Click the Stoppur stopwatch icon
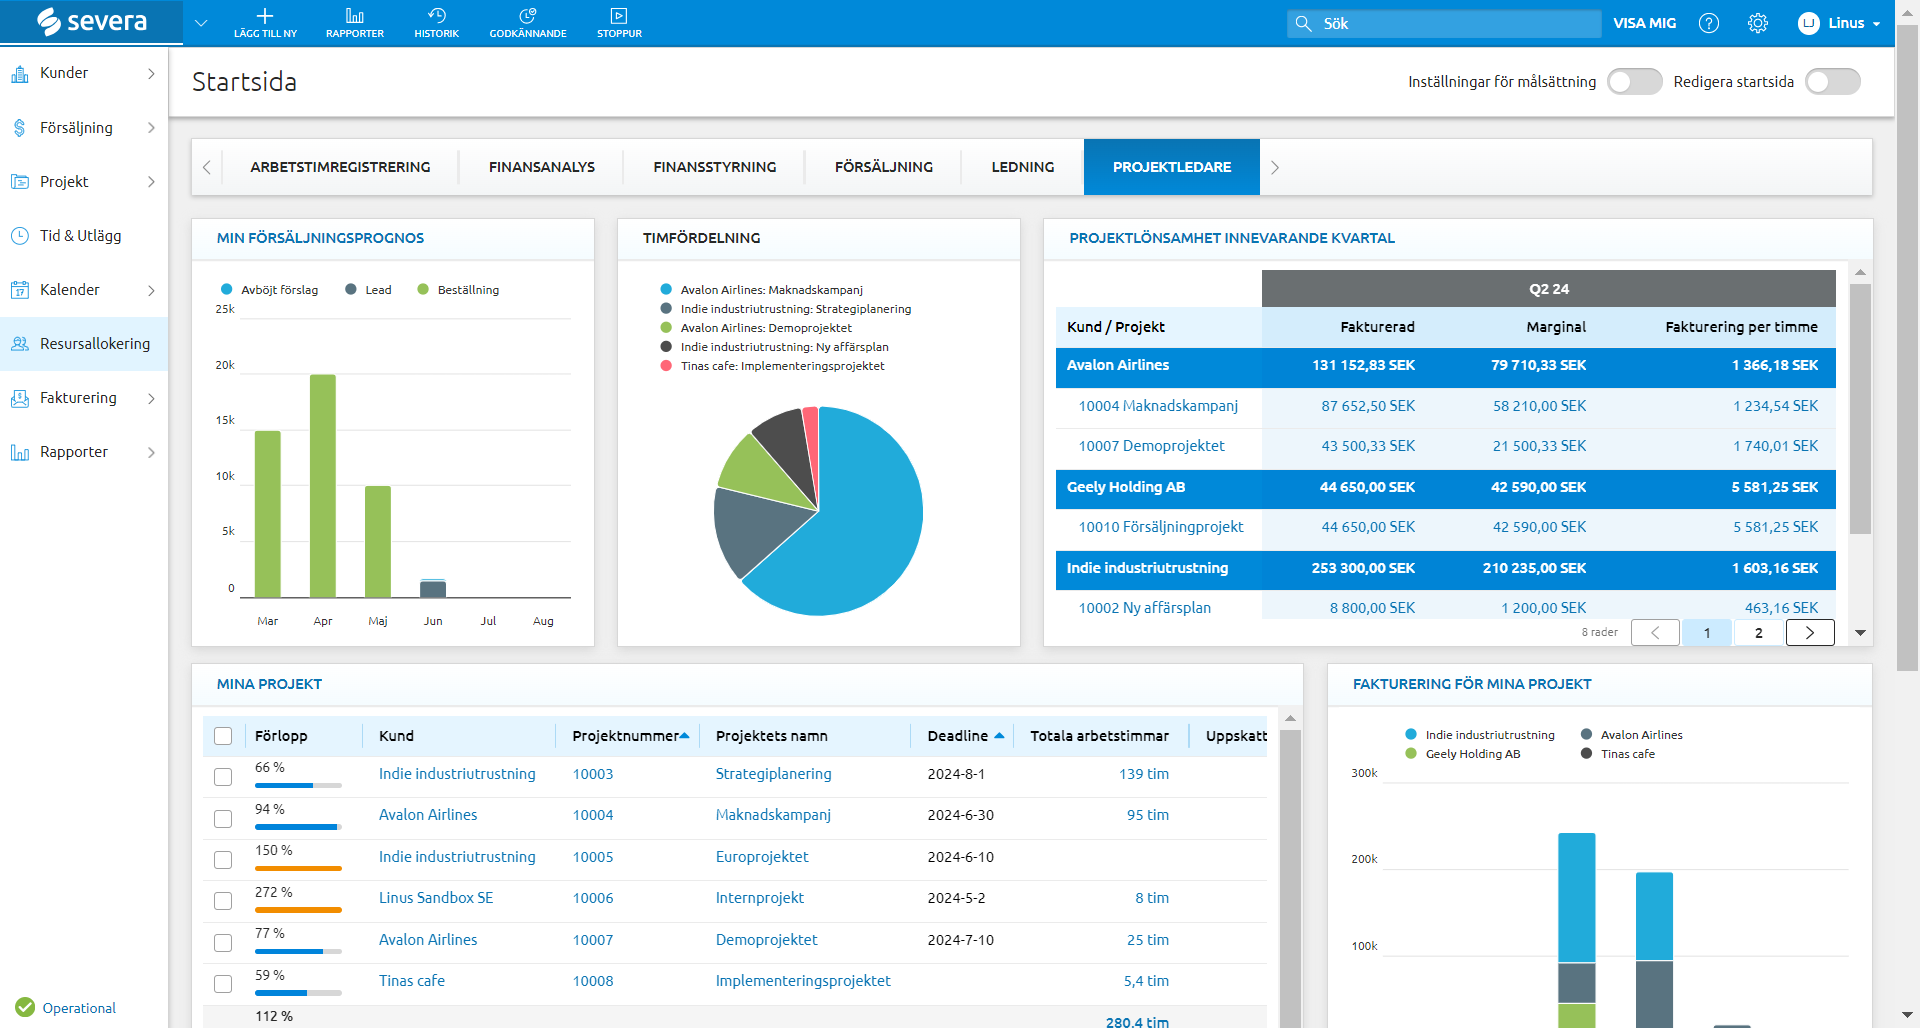 619,17
